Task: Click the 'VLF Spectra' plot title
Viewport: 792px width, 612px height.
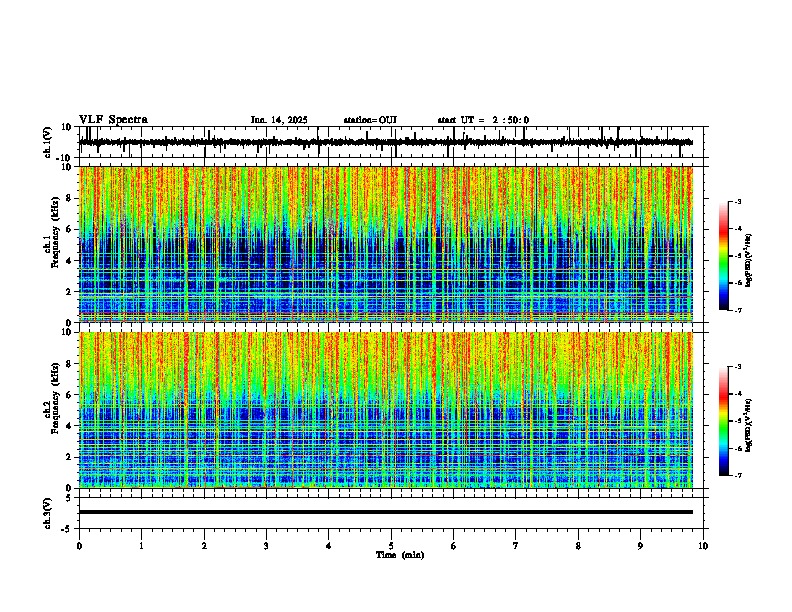Action: point(113,120)
